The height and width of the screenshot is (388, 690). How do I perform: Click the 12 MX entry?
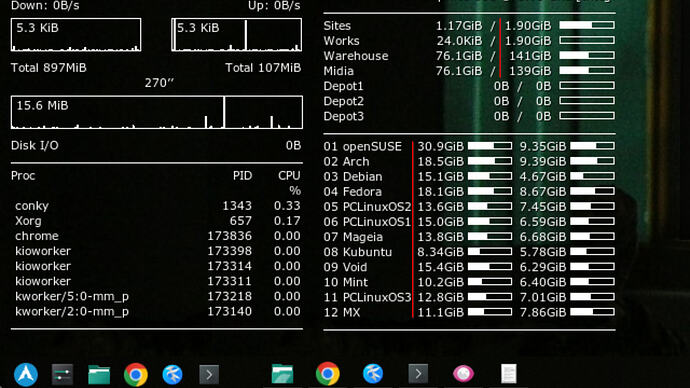[341, 312]
